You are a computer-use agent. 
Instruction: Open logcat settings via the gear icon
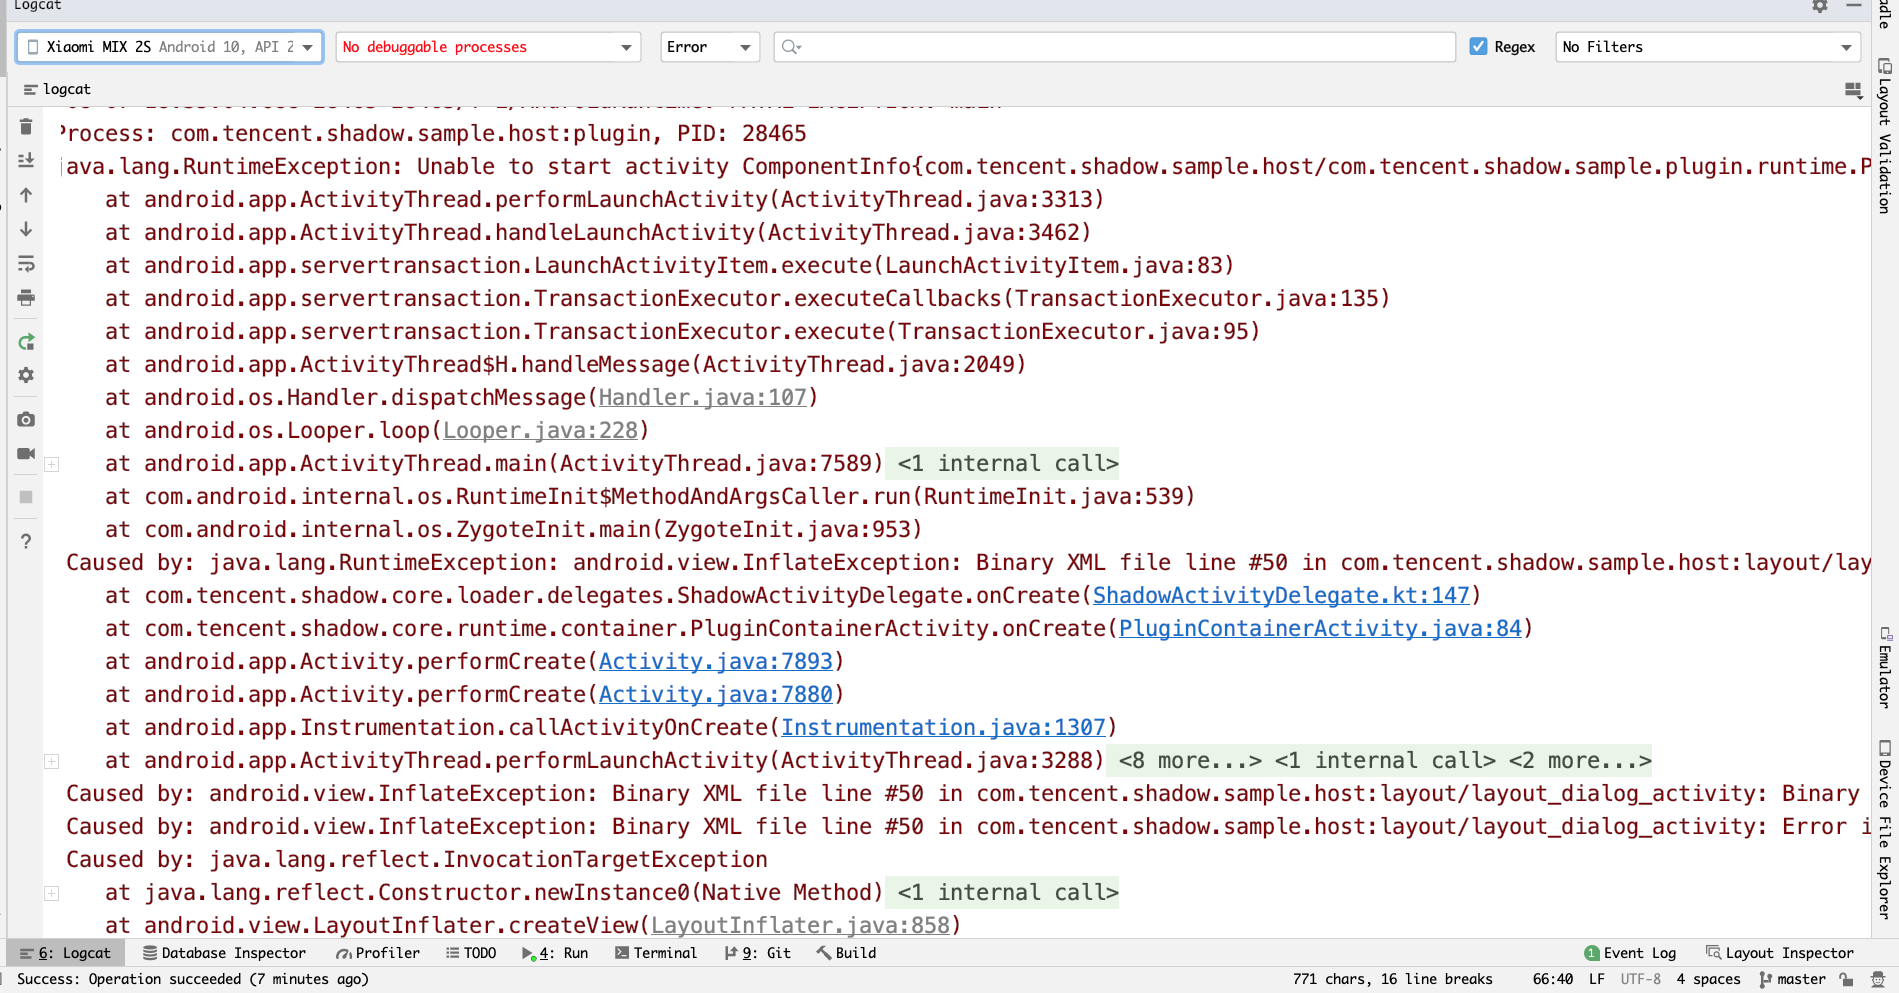pyautogui.click(x=26, y=375)
